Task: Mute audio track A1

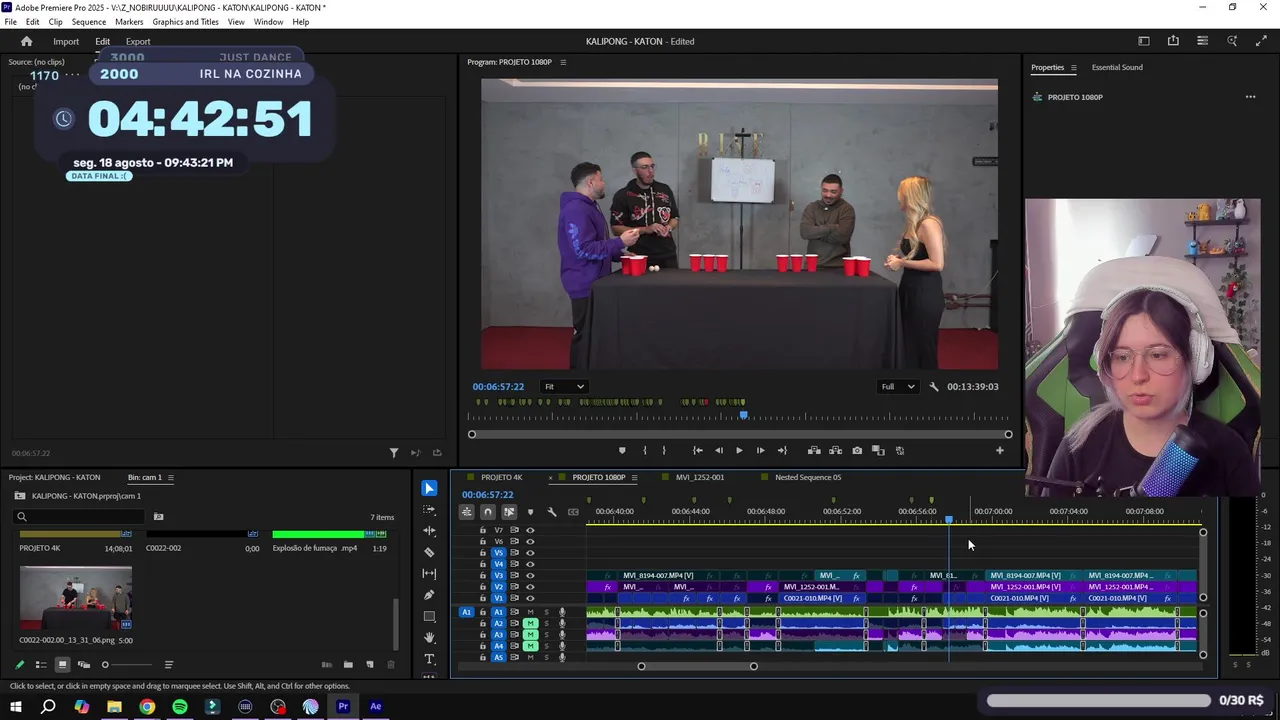Action: [x=531, y=612]
